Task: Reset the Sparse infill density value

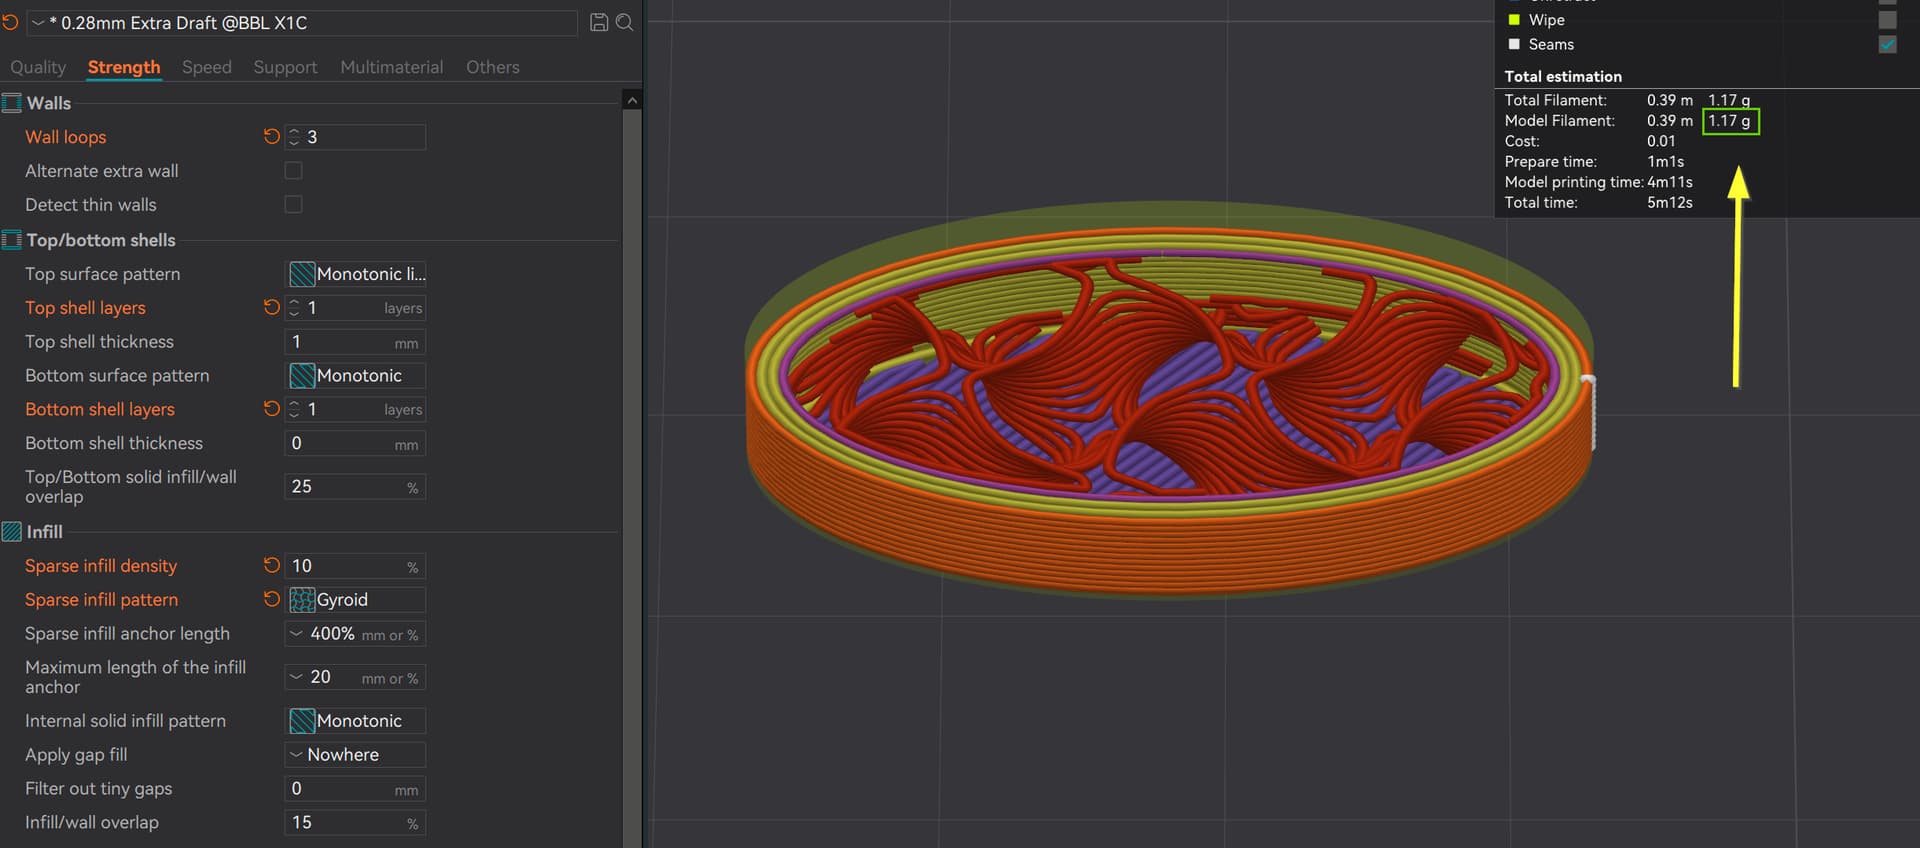Action: [271, 565]
